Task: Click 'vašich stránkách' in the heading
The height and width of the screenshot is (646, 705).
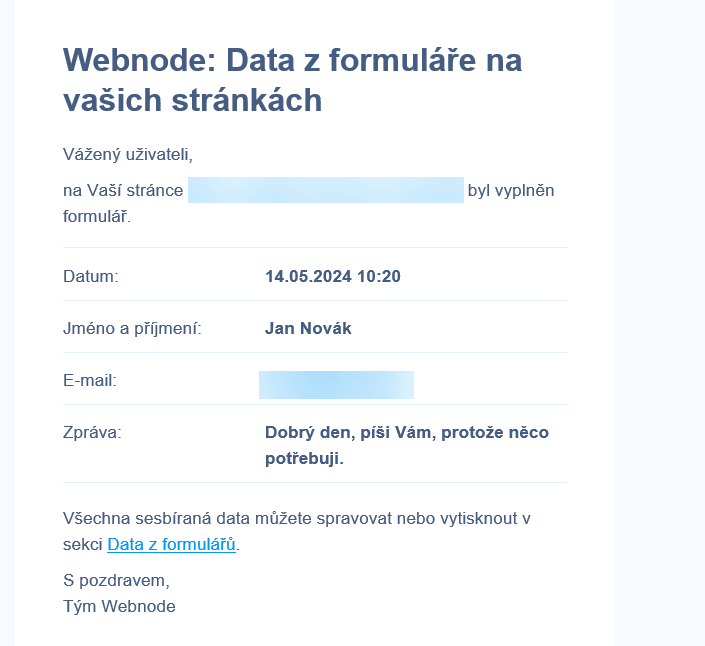Action: point(192,100)
